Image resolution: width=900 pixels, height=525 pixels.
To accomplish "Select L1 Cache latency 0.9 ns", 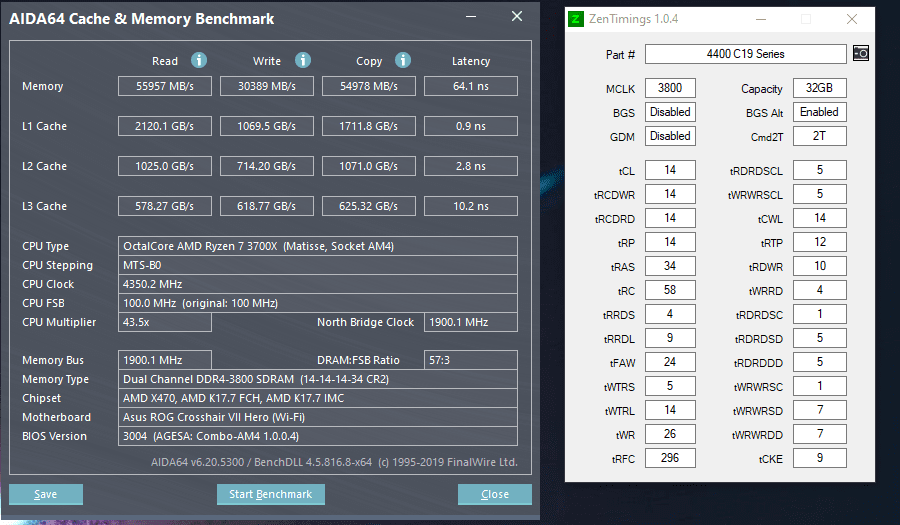I will [x=471, y=126].
